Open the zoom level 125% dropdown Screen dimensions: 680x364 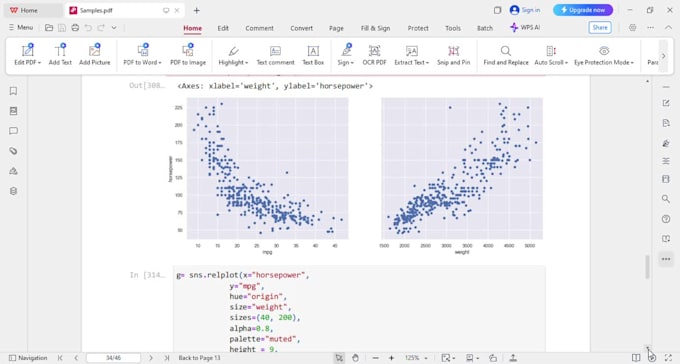click(416, 358)
